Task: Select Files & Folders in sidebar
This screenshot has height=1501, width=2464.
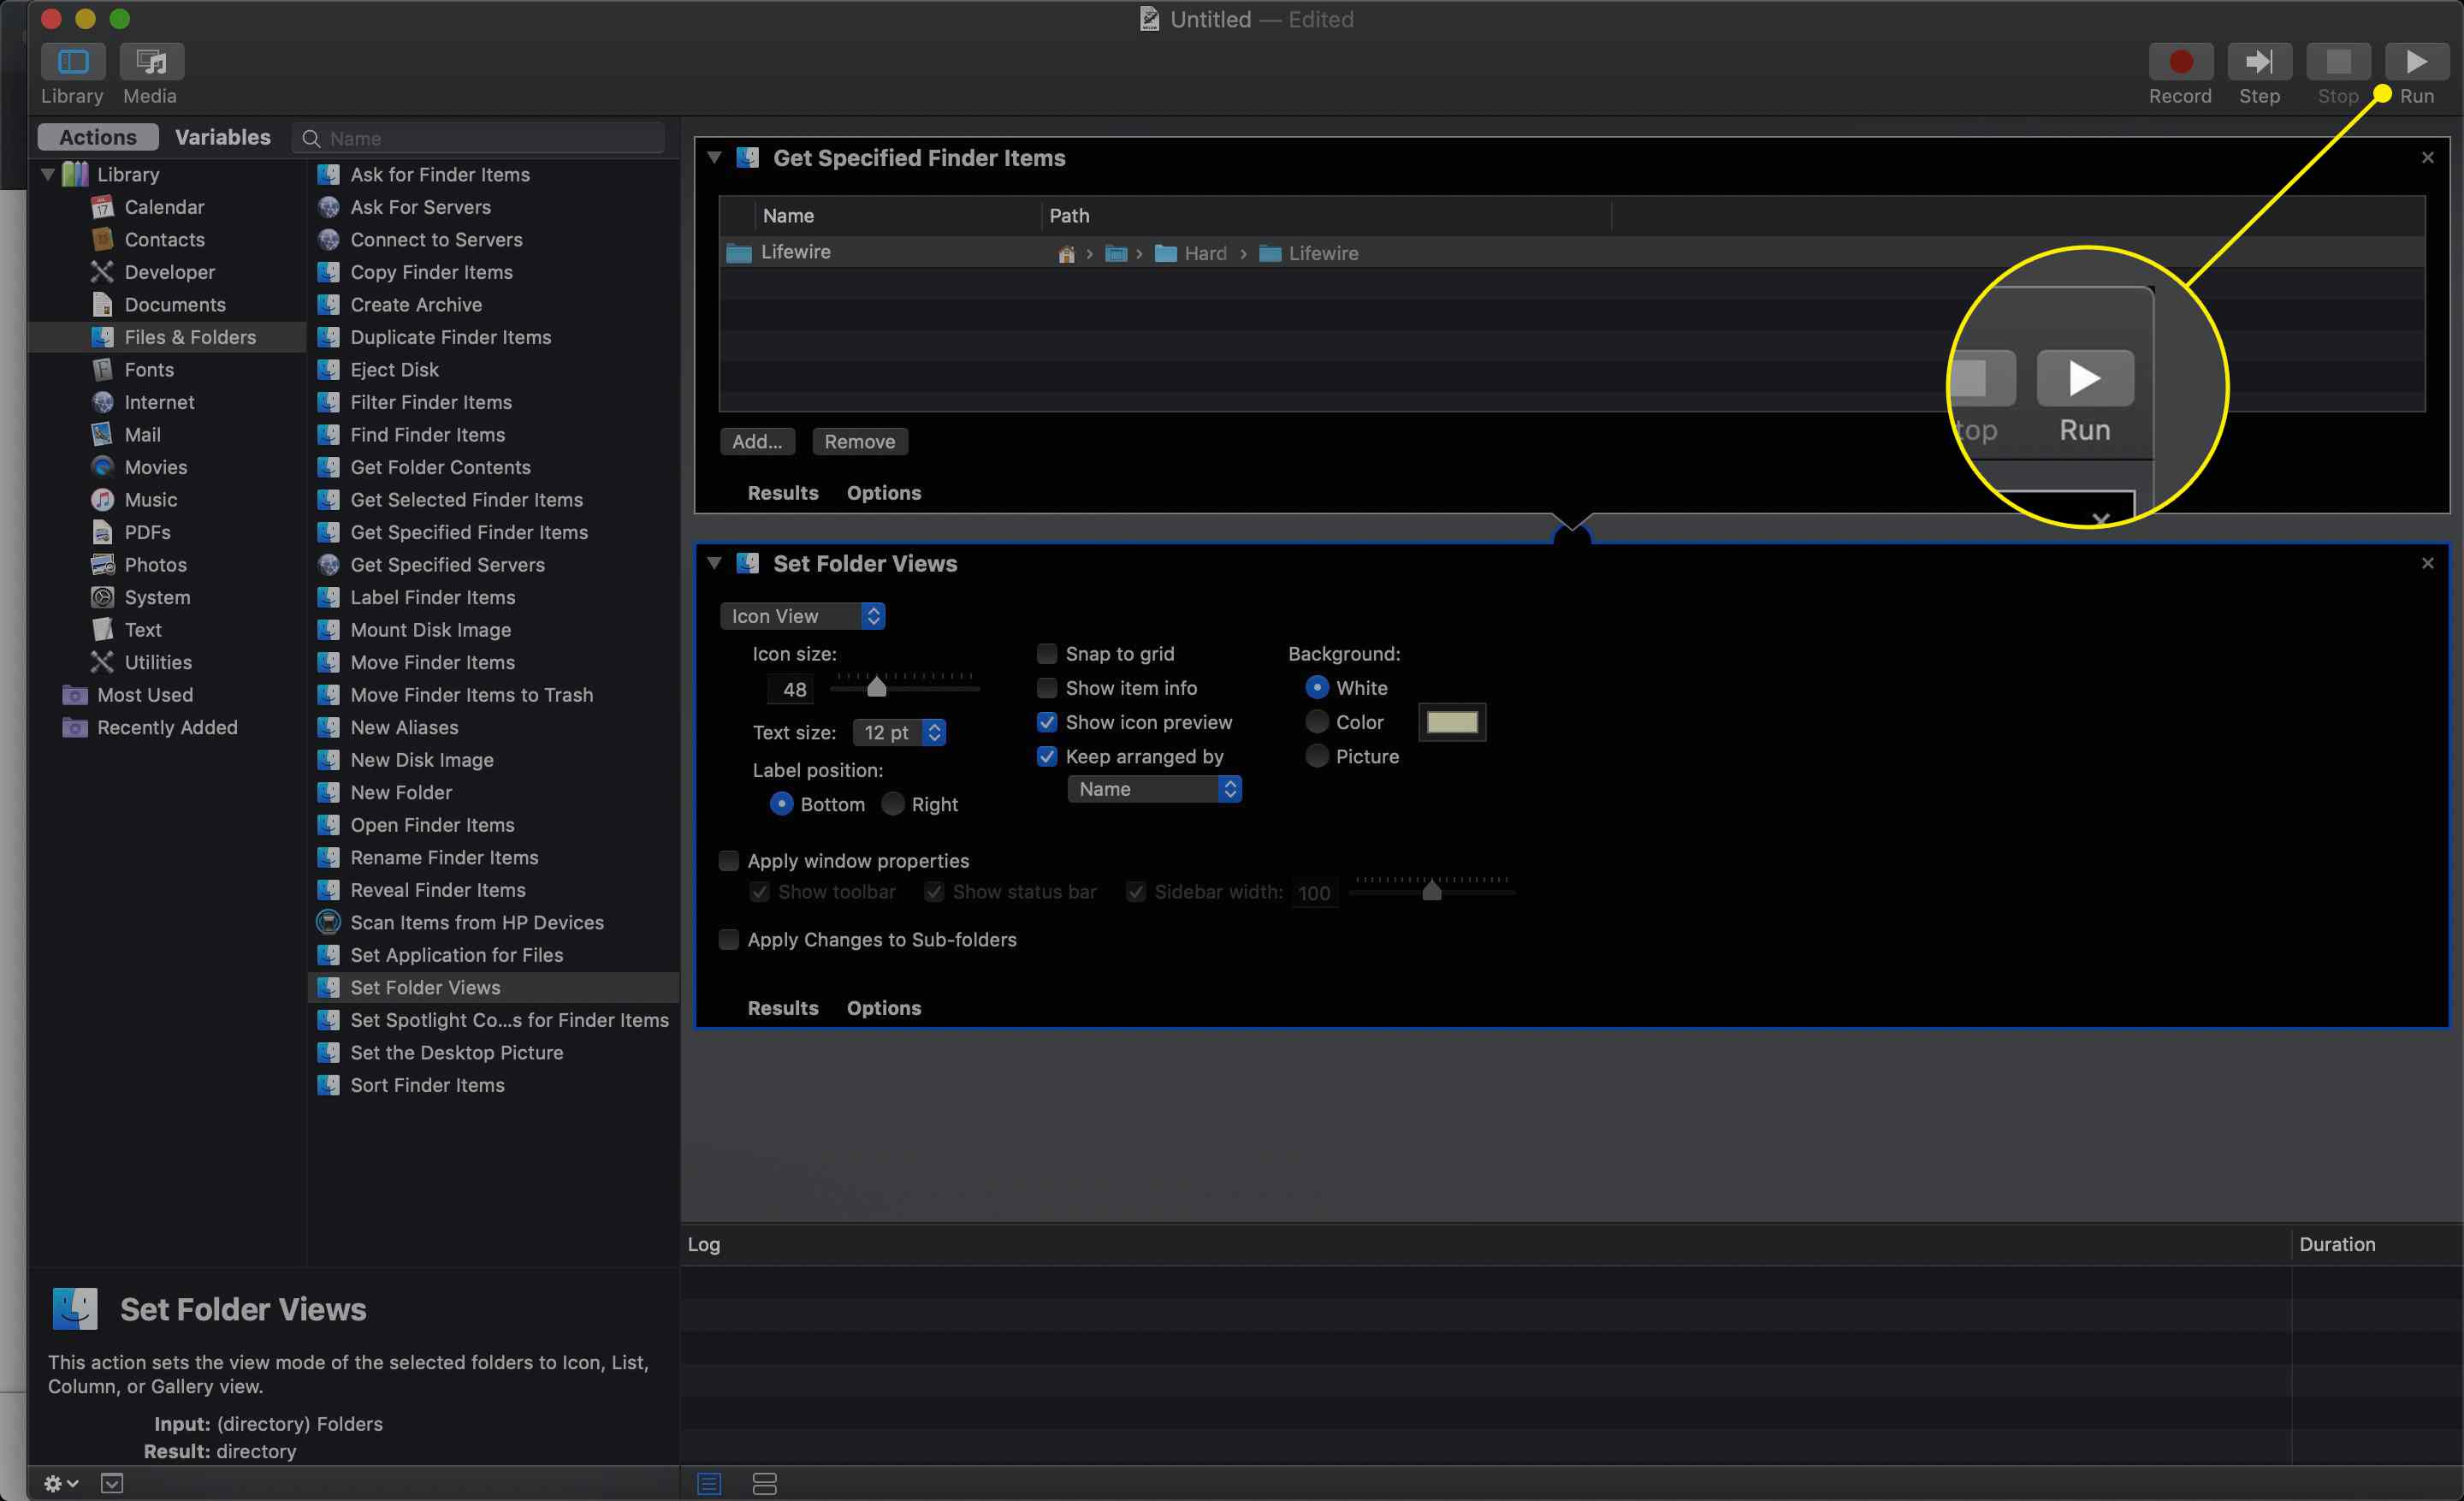Action: 192,336
